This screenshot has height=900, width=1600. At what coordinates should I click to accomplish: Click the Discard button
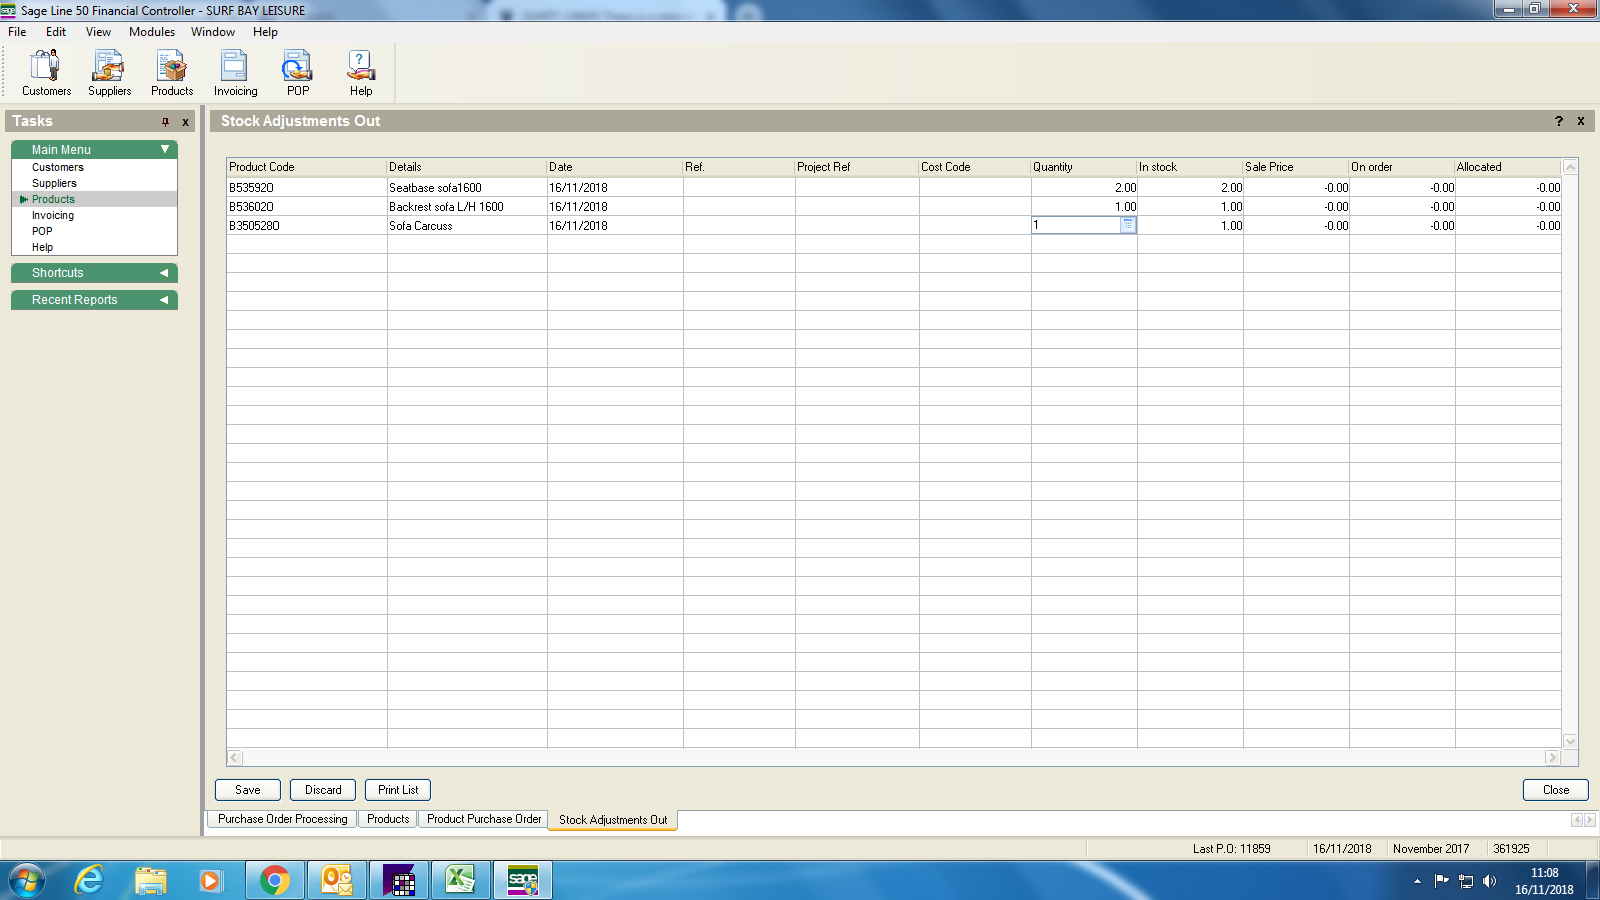(x=323, y=790)
